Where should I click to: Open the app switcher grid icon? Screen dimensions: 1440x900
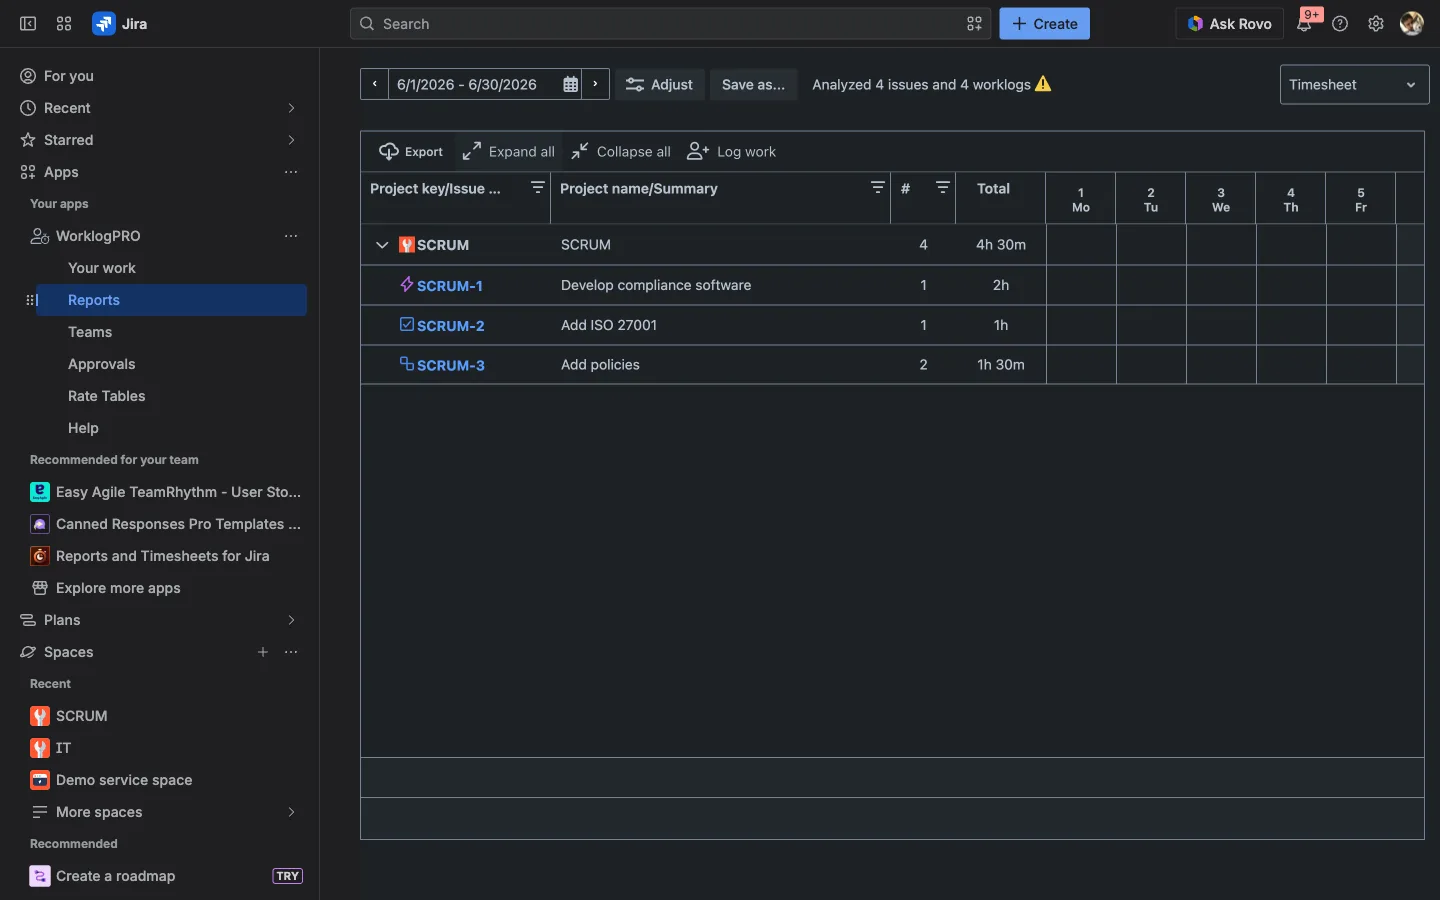(x=64, y=24)
